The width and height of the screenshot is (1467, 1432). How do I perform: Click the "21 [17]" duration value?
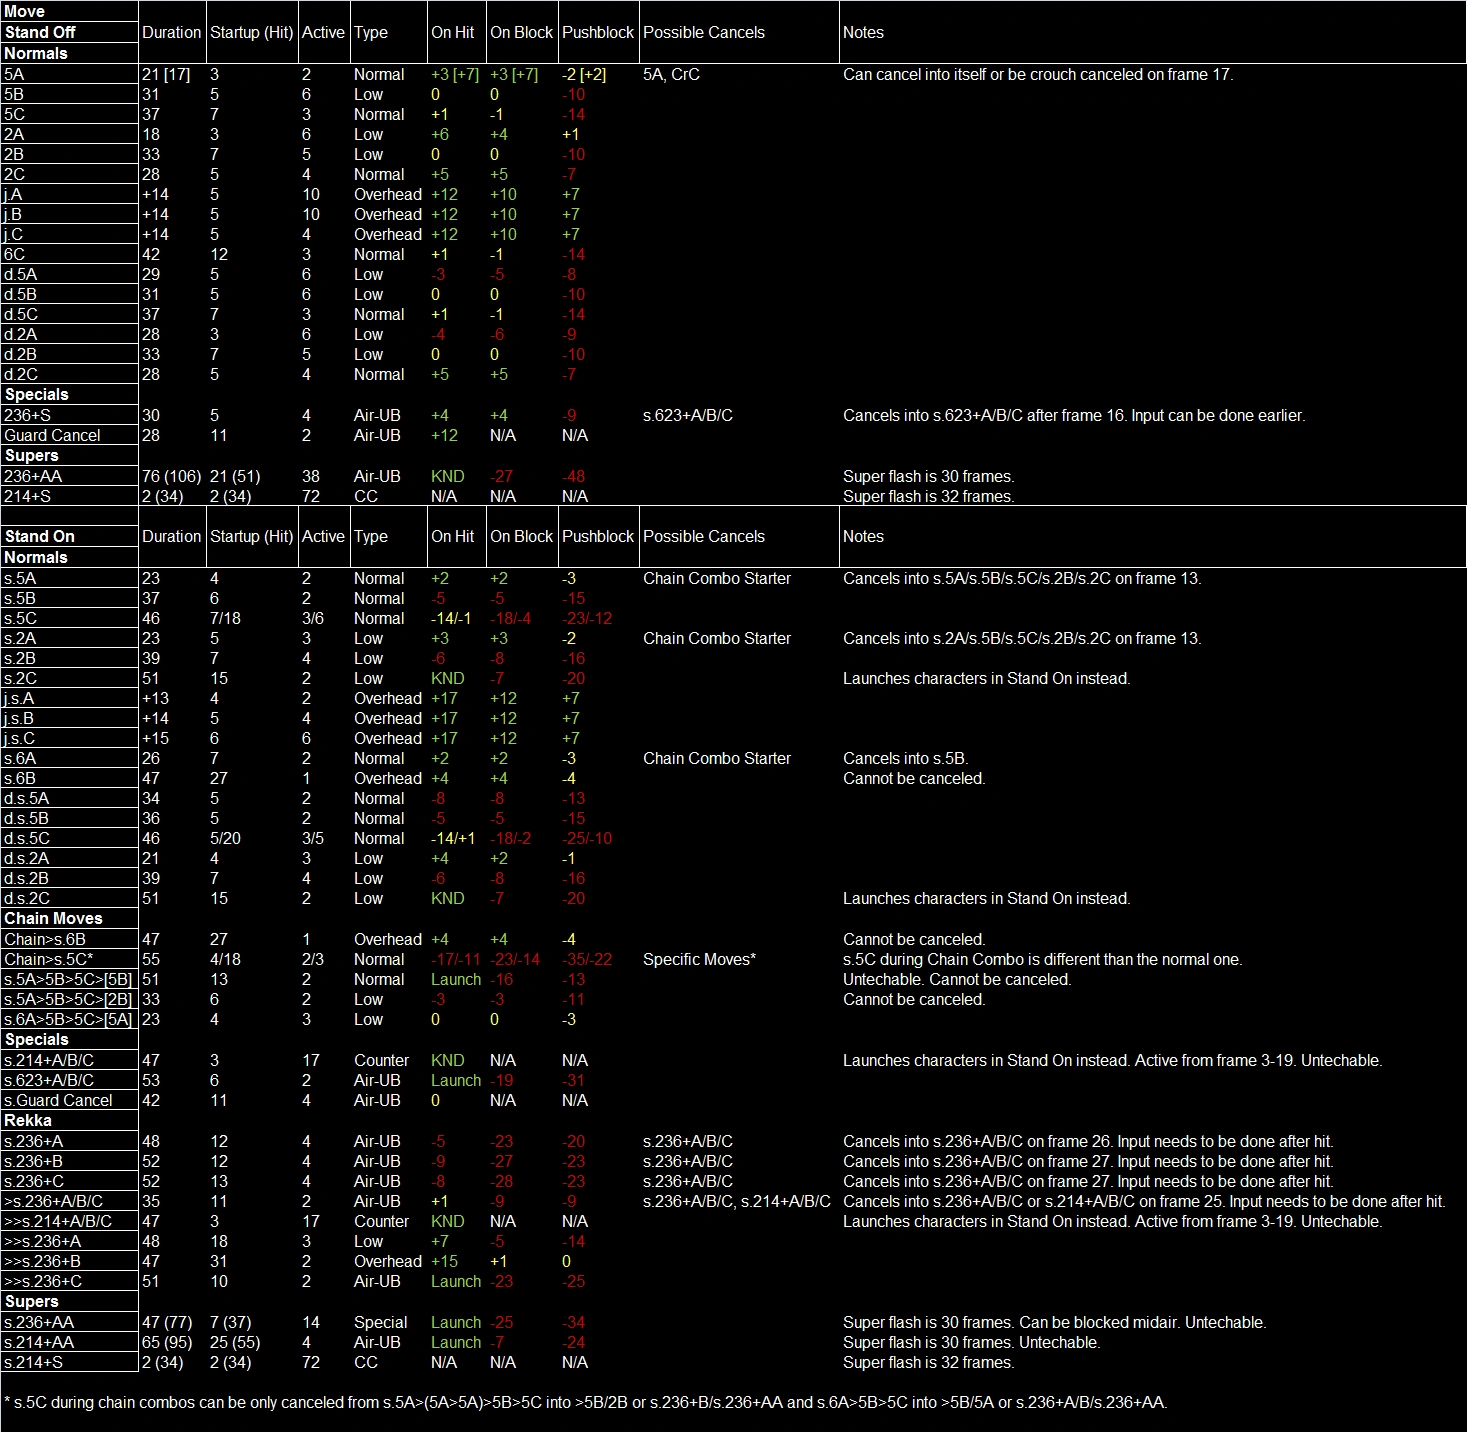(x=166, y=74)
